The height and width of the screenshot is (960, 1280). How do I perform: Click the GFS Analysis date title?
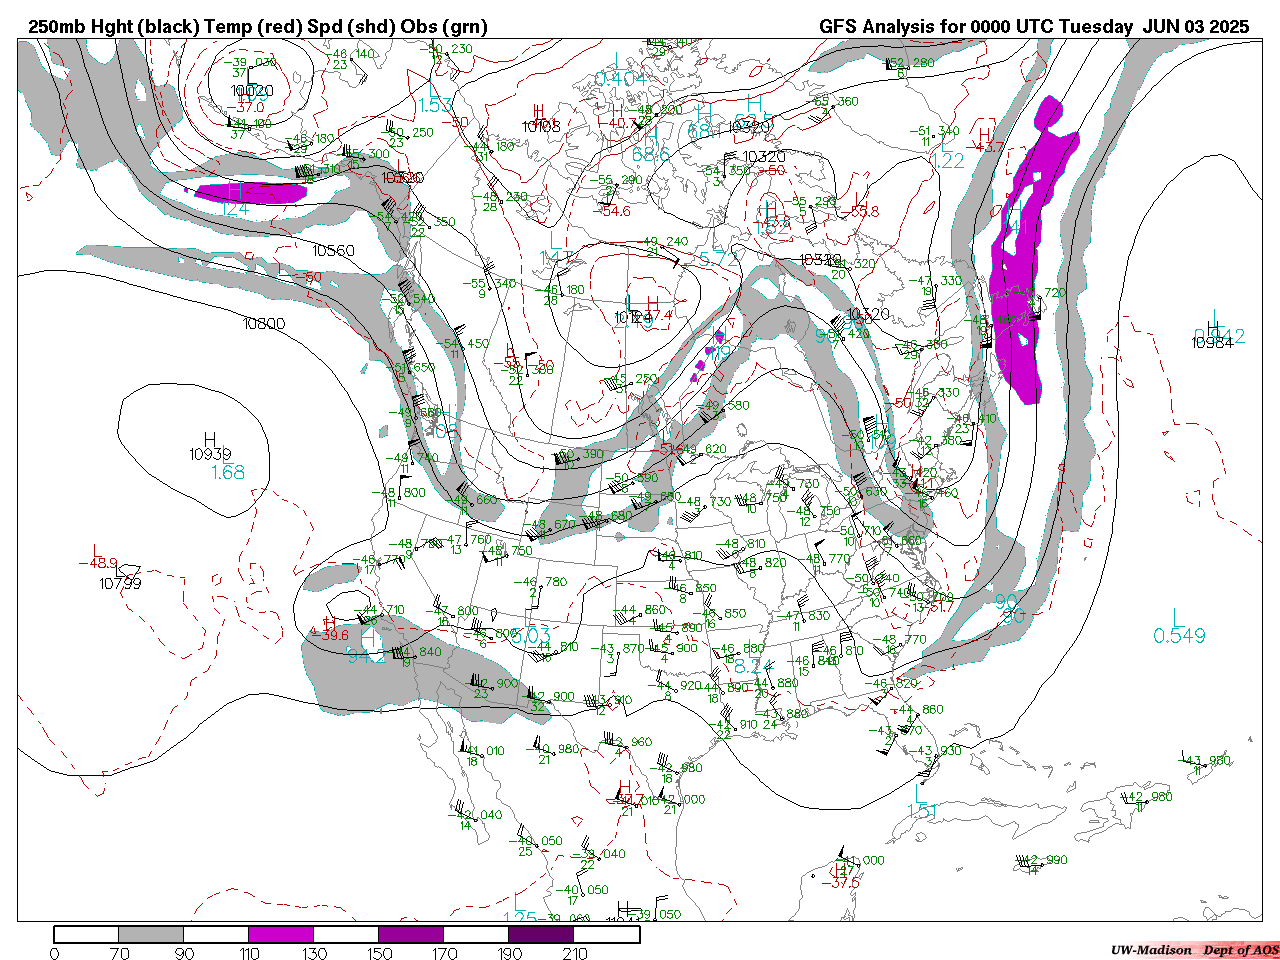tap(1033, 27)
